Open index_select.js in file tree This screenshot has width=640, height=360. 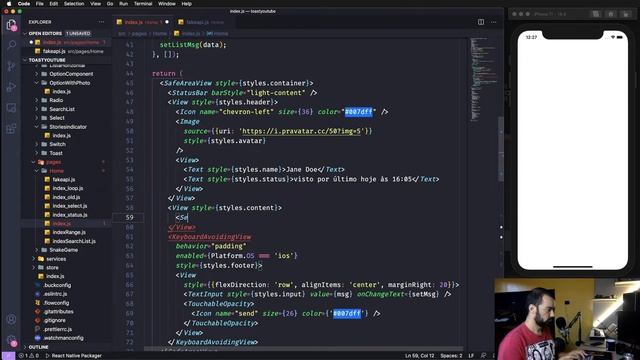coord(69,206)
